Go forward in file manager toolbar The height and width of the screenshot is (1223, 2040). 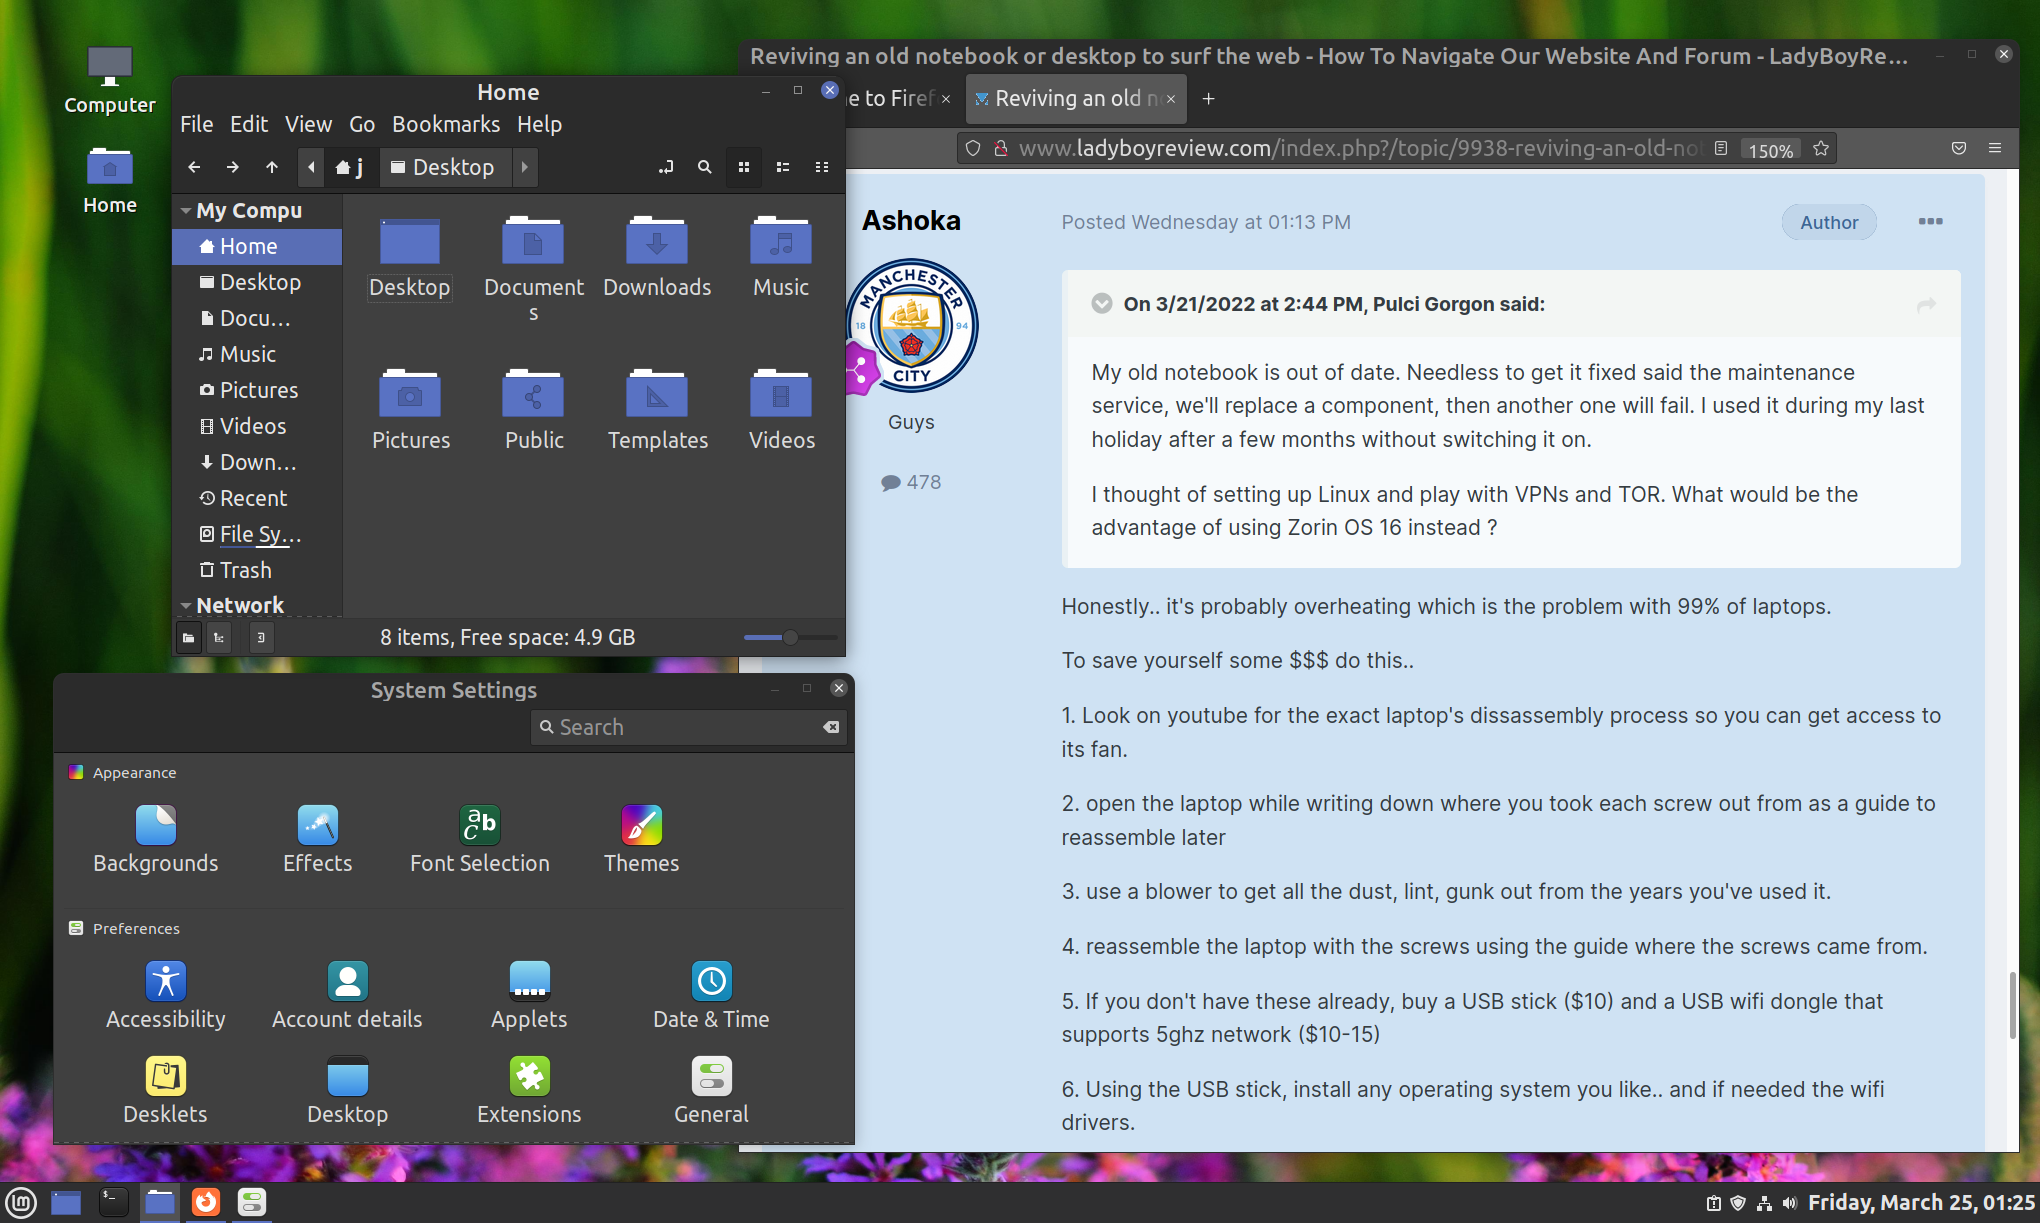point(232,167)
